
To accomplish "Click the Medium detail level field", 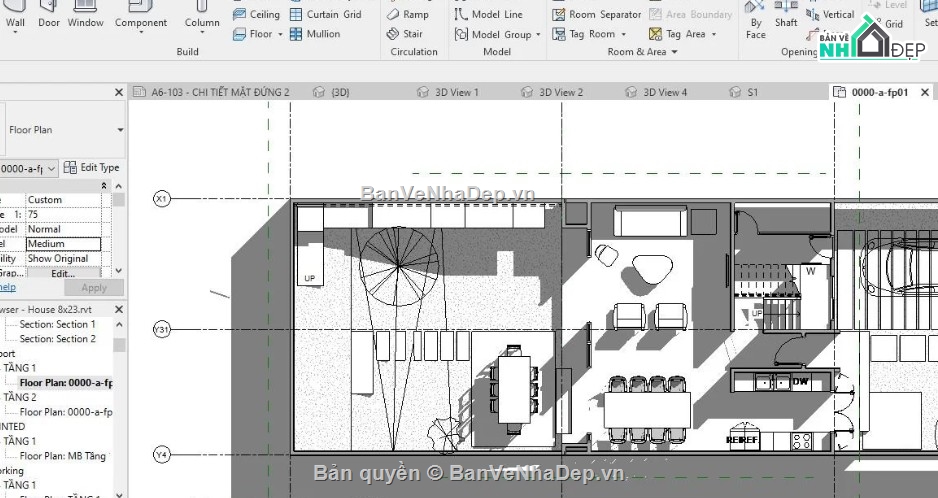I will coord(63,244).
